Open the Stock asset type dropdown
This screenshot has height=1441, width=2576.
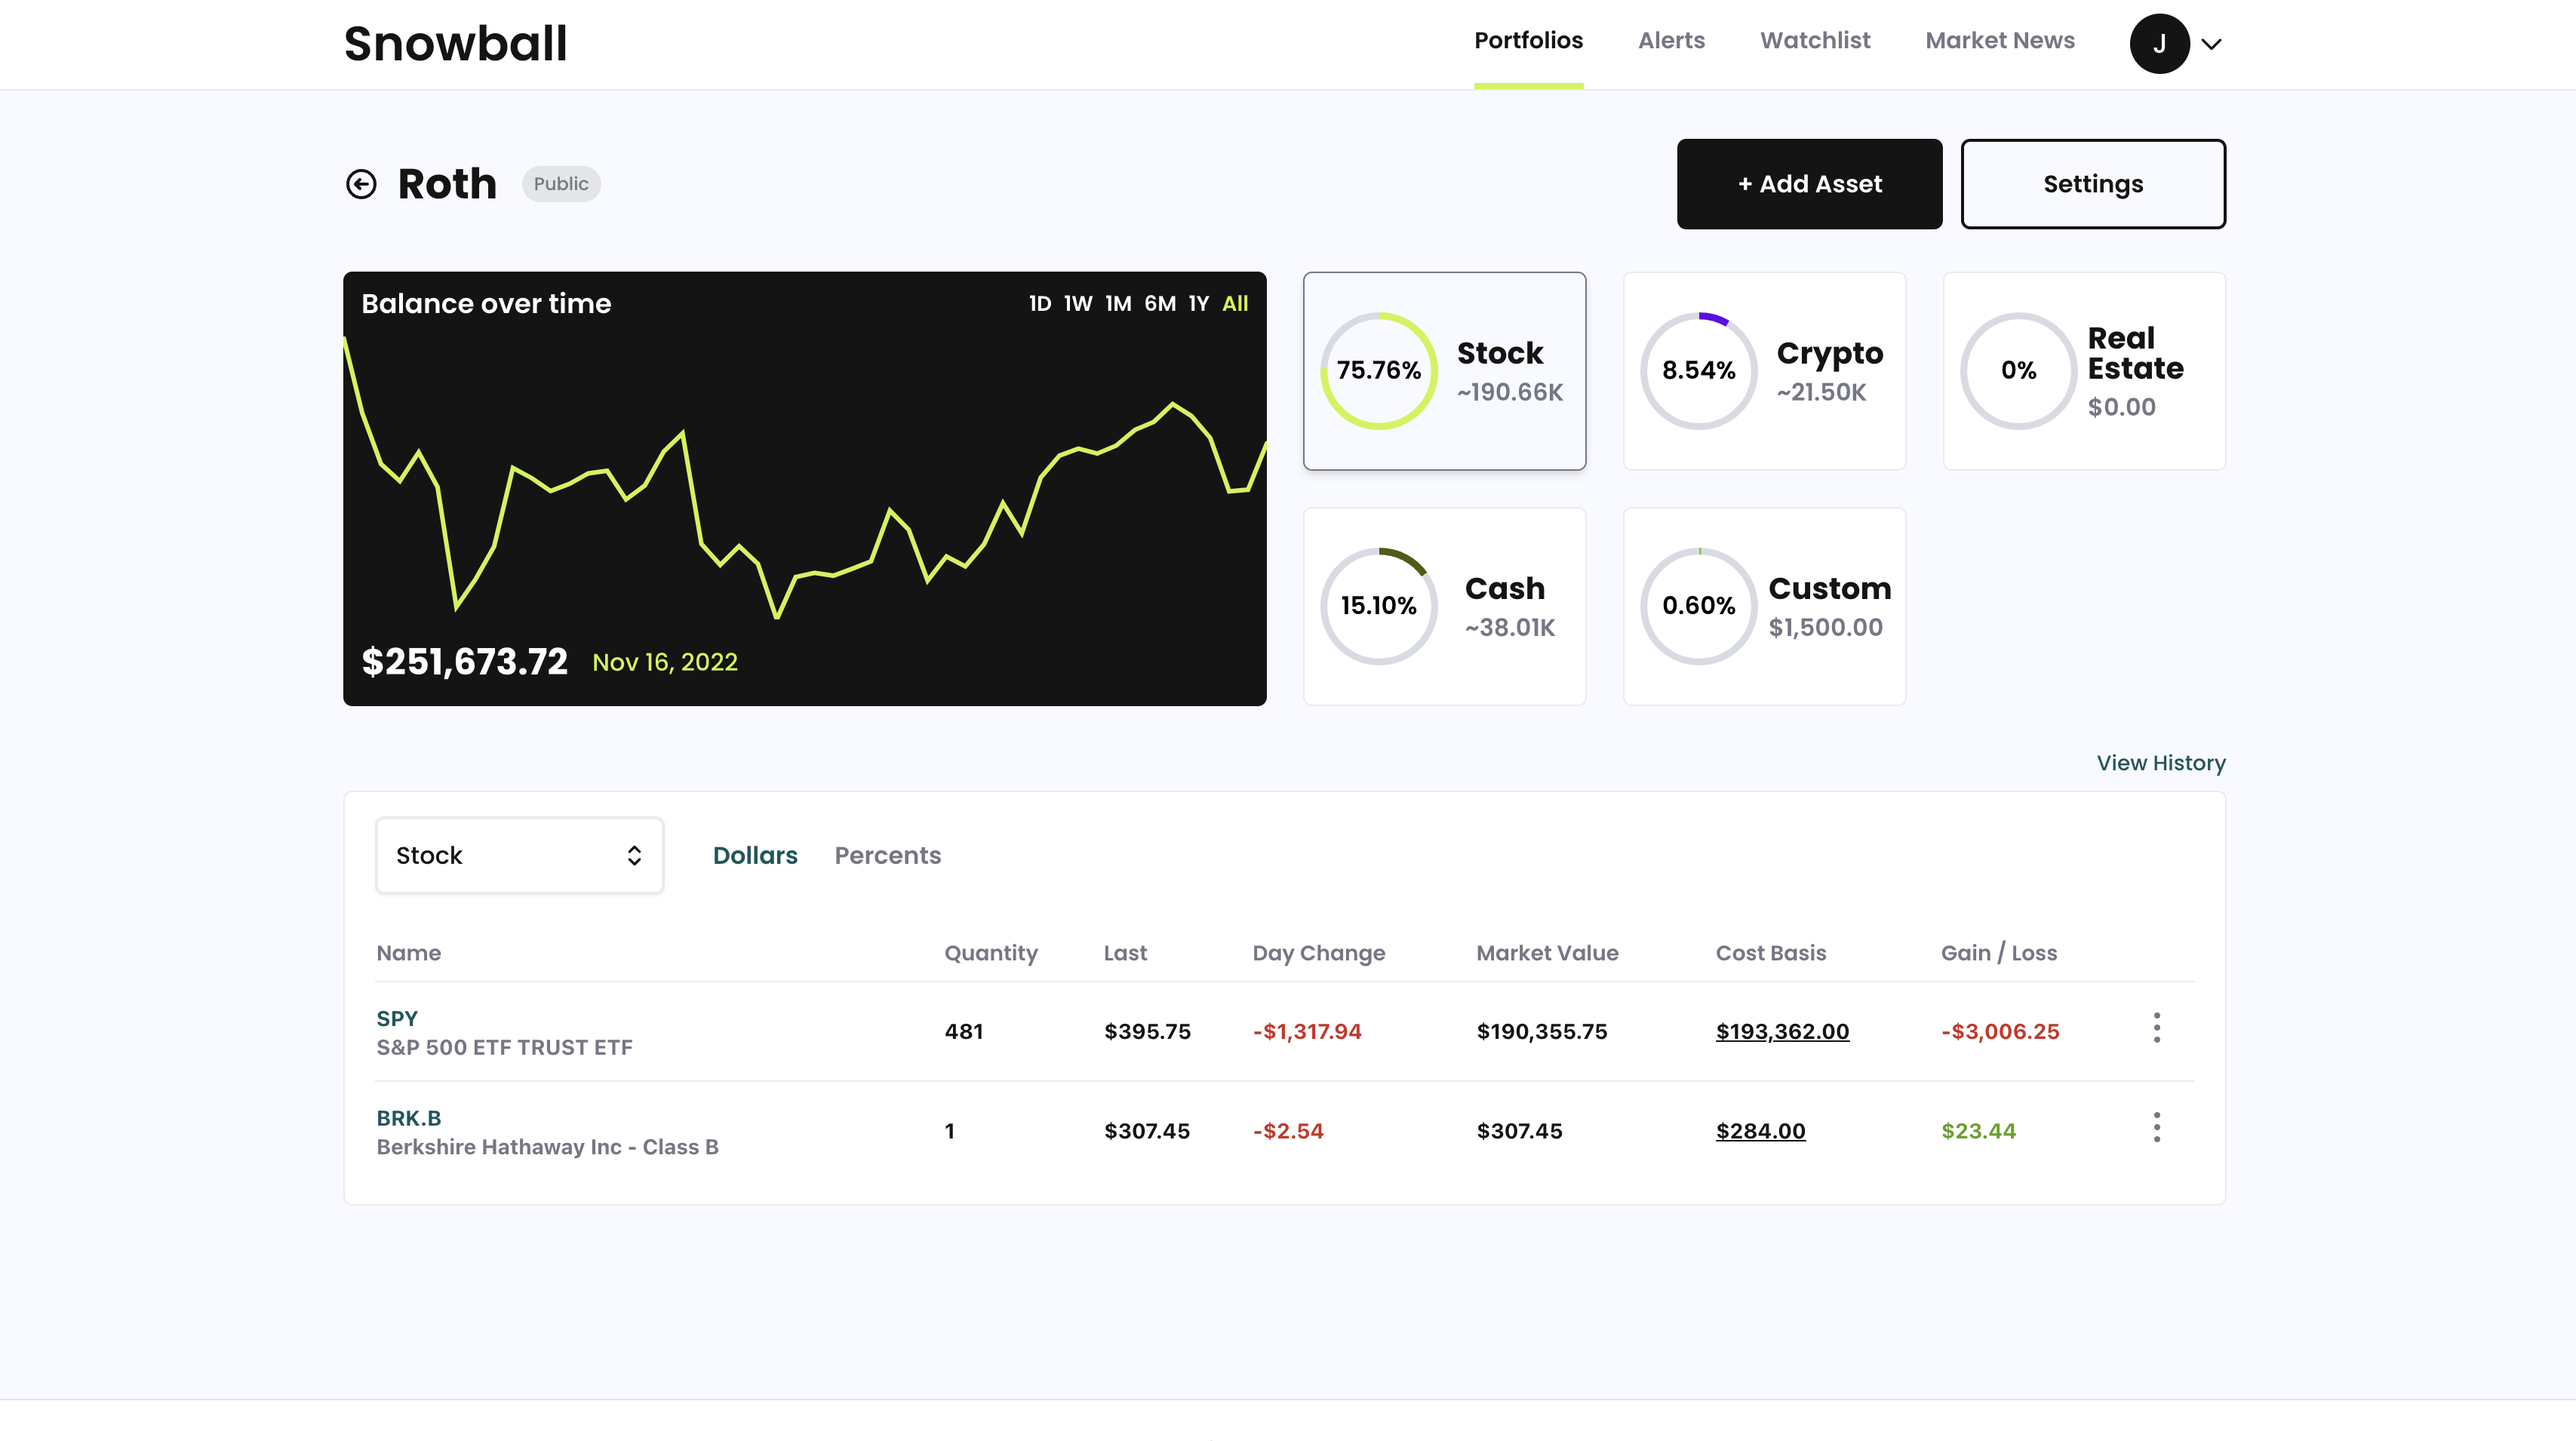[x=519, y=855]
